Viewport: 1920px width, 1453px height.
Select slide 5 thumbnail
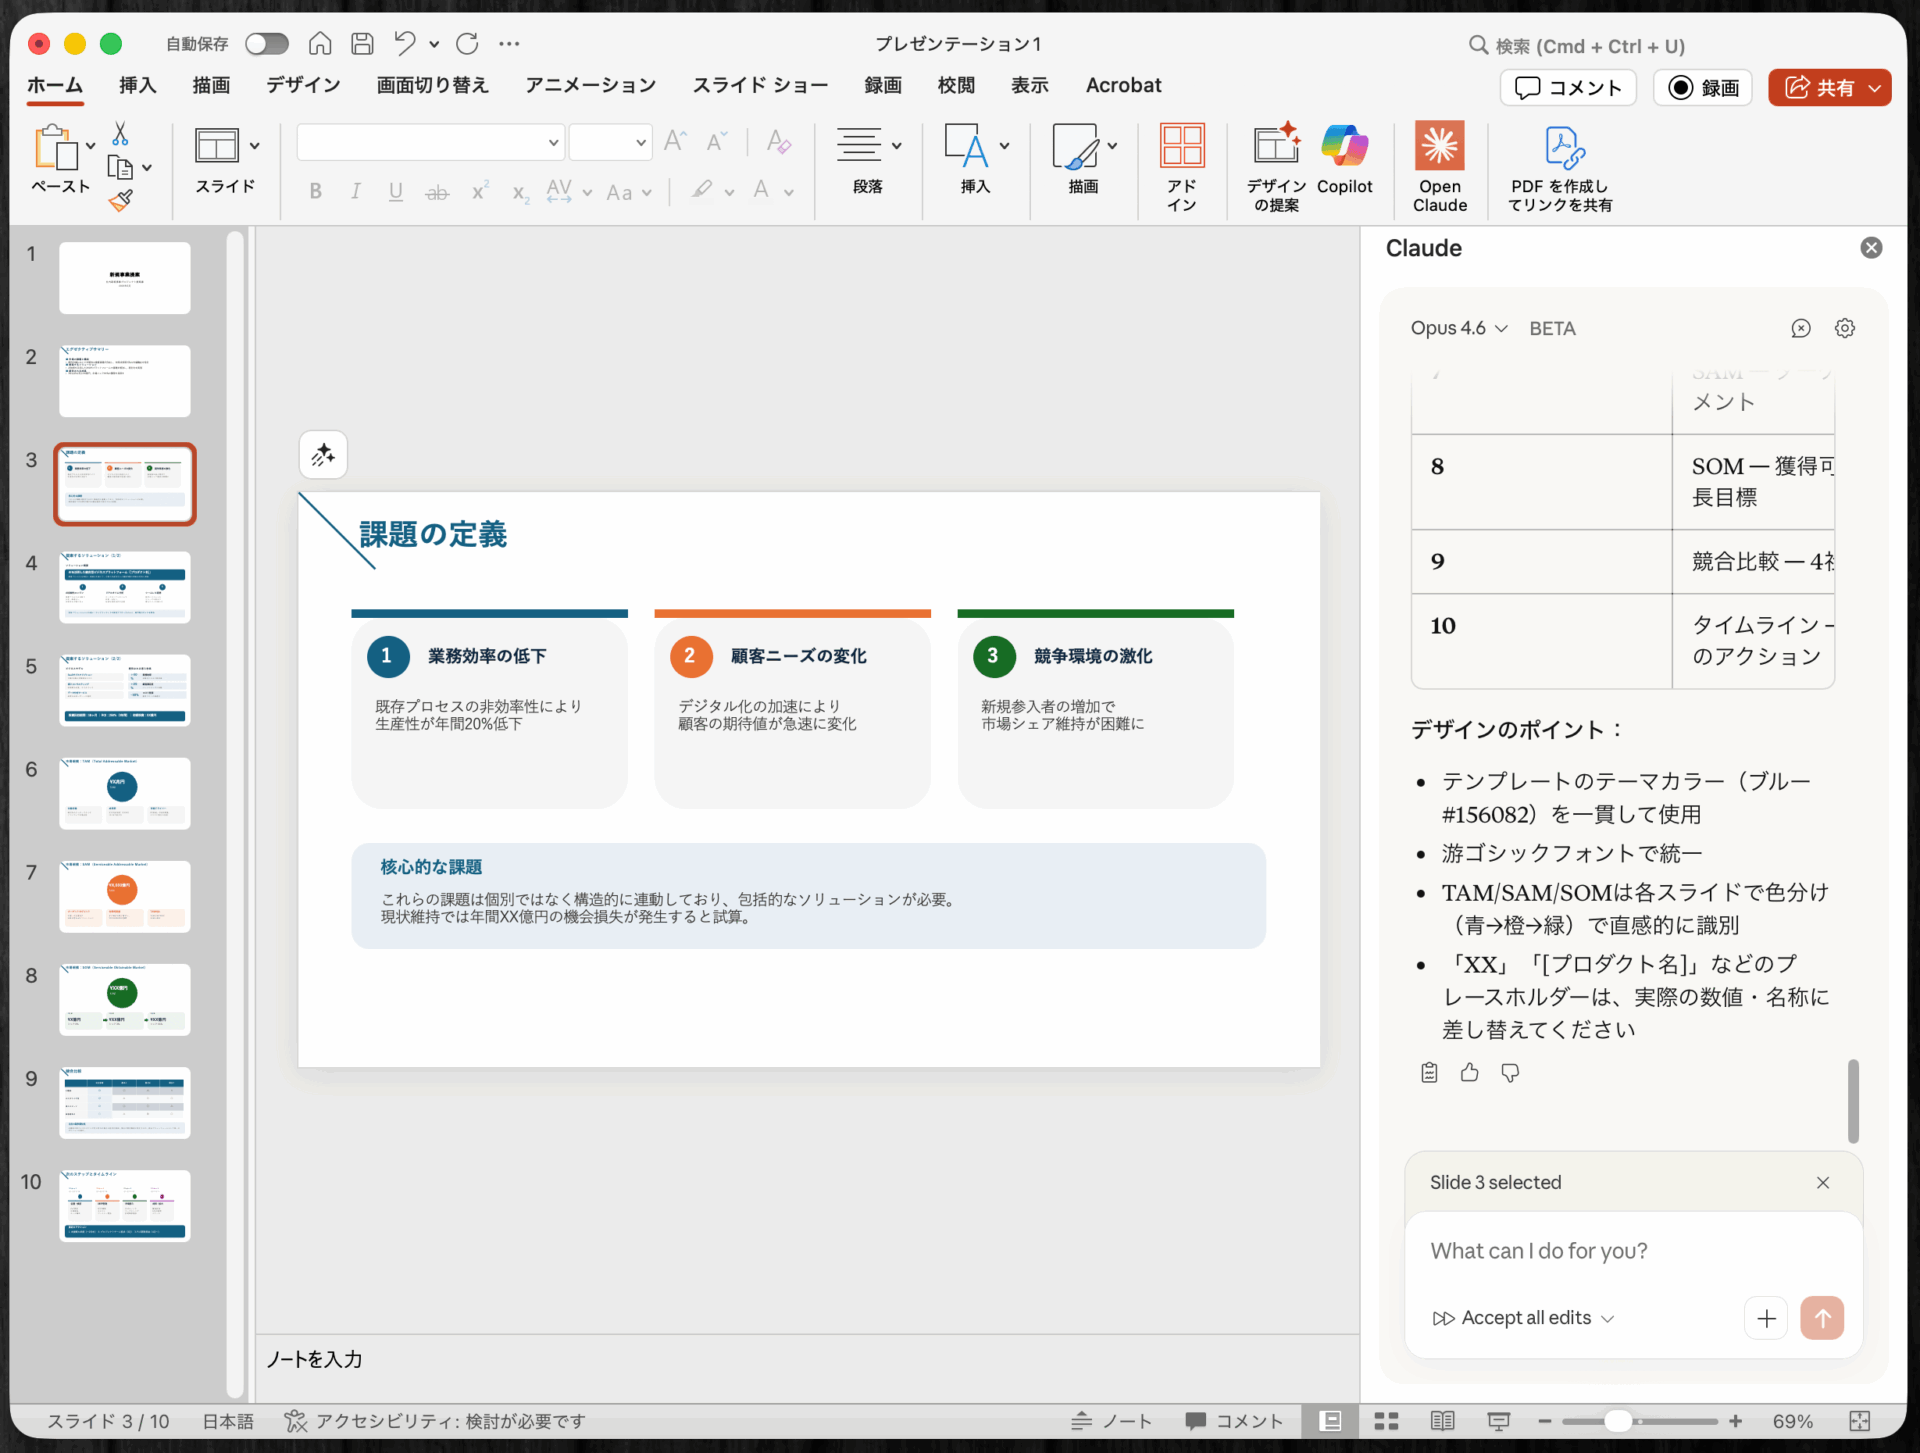pyautogui.click(x=124, y=689)
